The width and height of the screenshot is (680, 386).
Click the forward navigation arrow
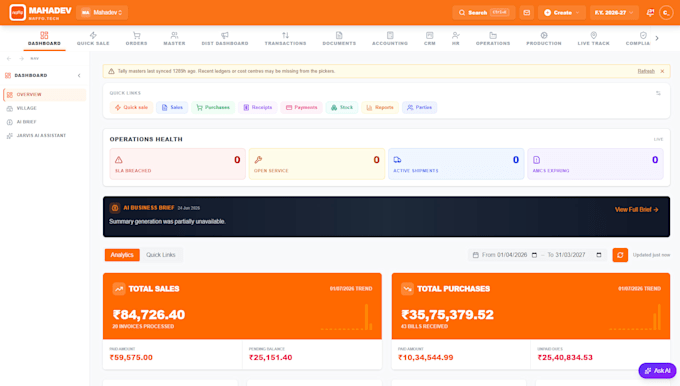coord(21,59)
